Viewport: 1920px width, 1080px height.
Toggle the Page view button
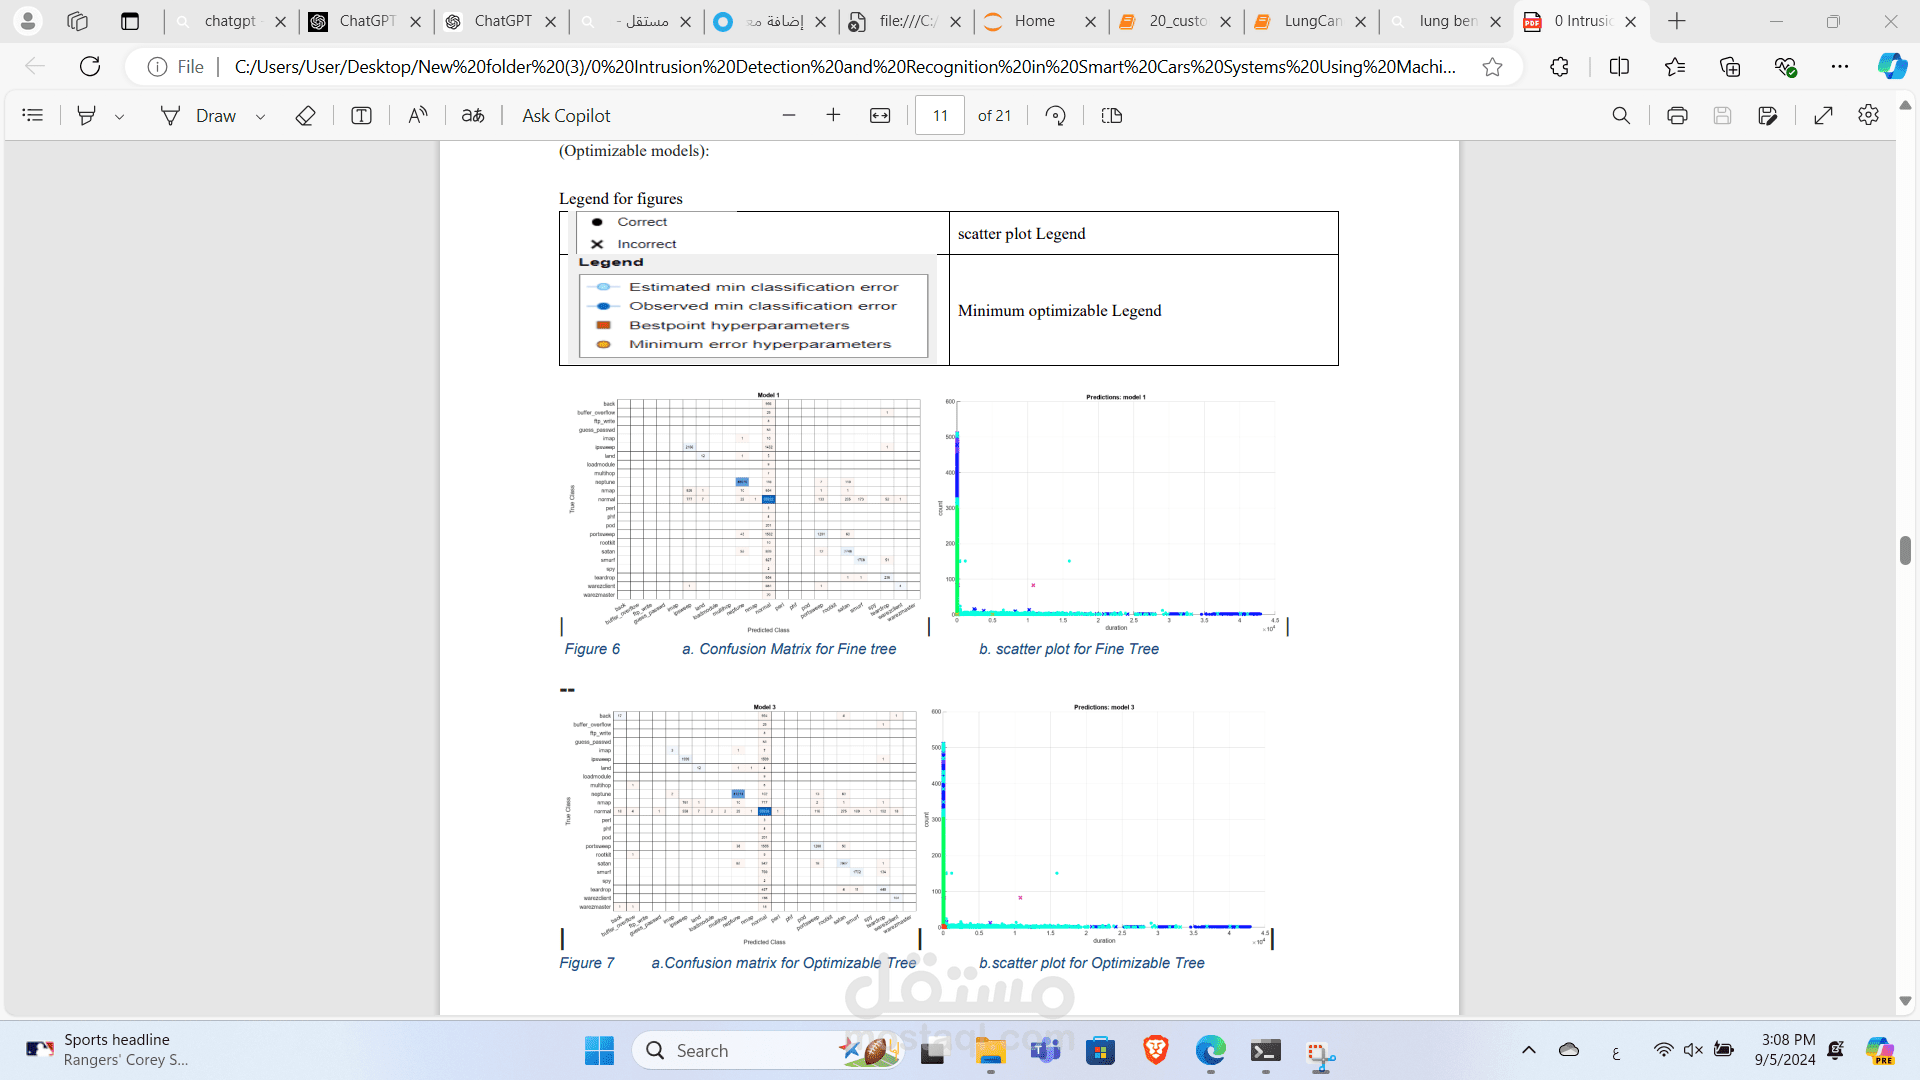pyautogui.click(x=1111, y=116)
